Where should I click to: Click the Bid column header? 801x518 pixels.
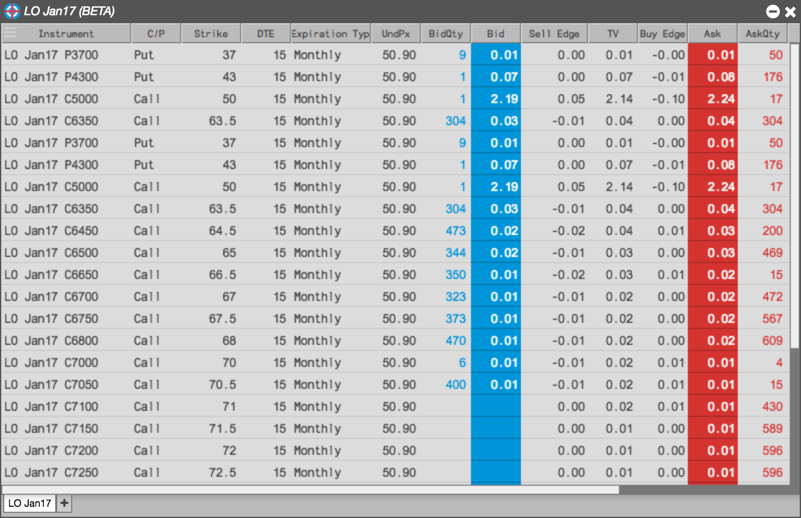pos(496,34)
